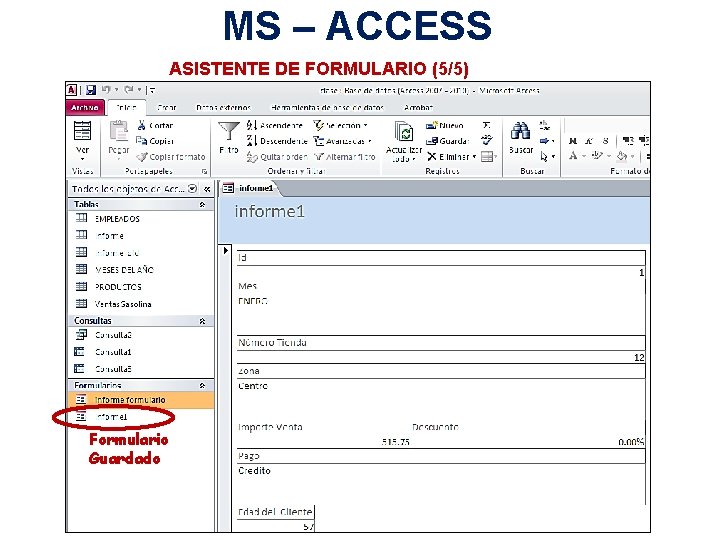
Task: Click Copiar button
Action: click(155, 141)
